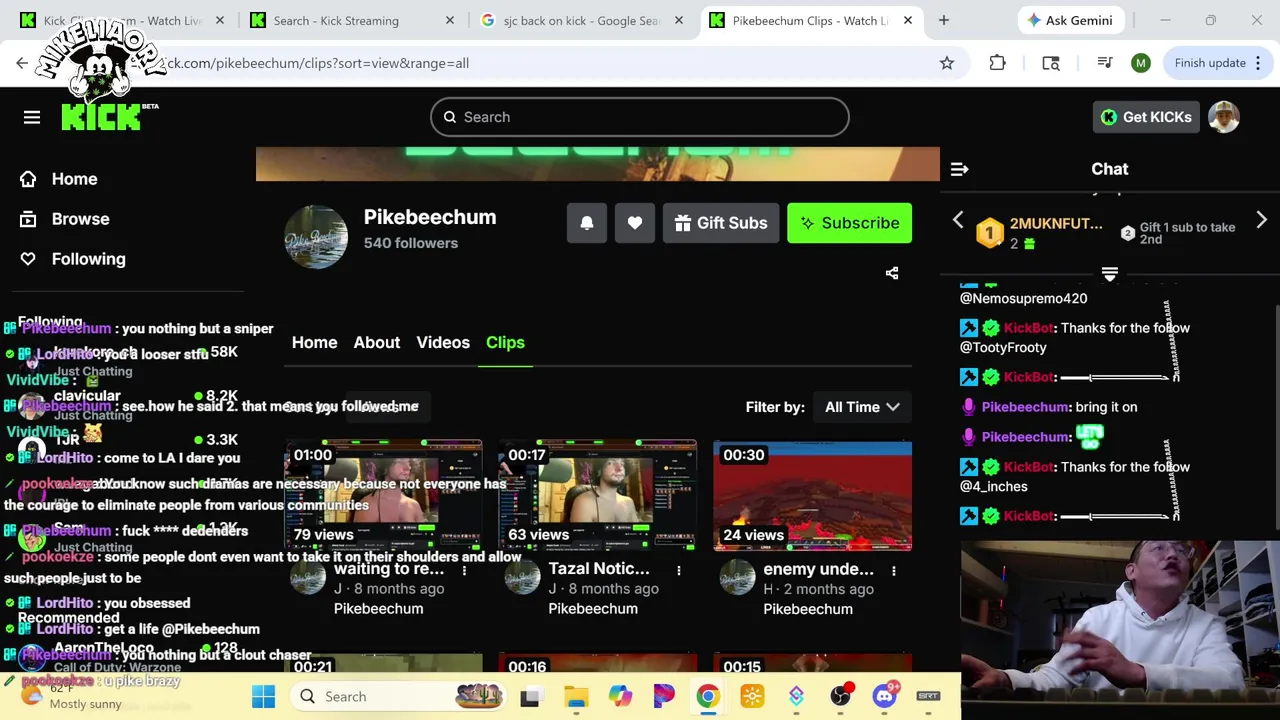Open the About tab
Viewport: 1280px width, 720px height.
tap(377, 342)
